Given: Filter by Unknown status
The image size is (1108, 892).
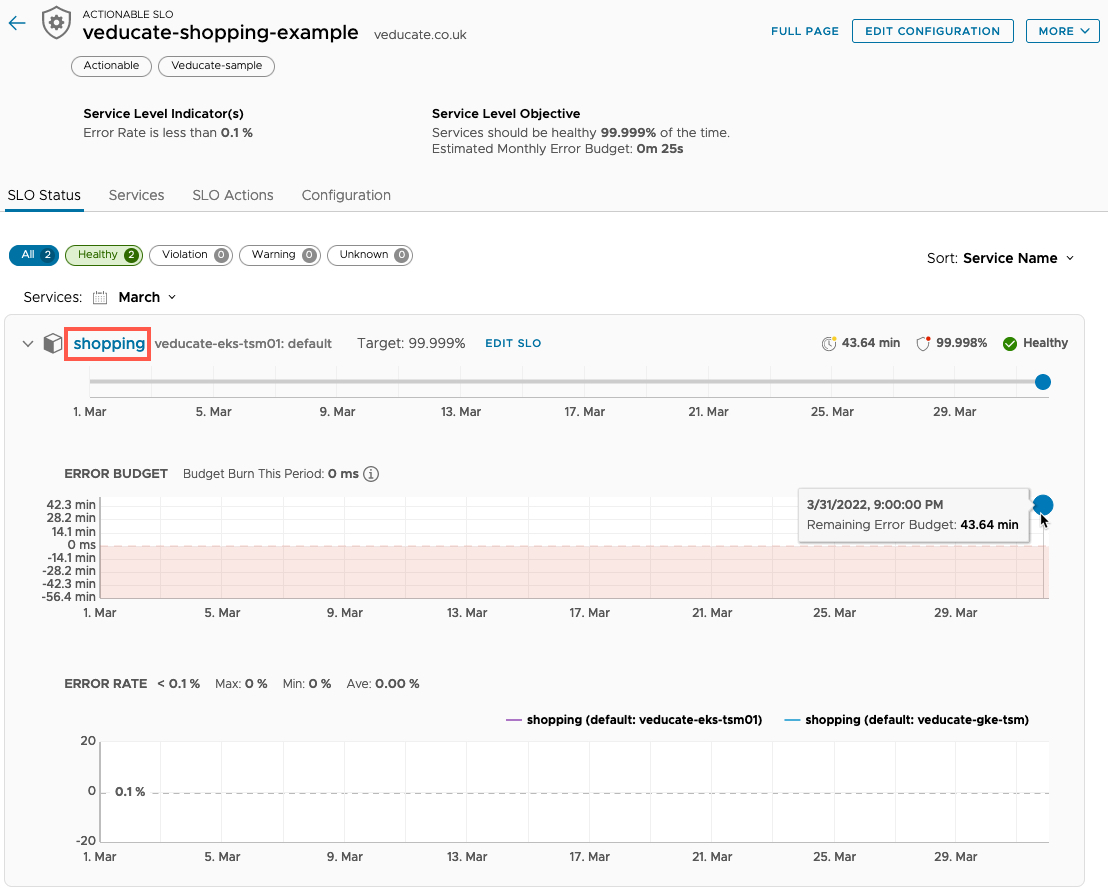Looking at the screenshot, I should (370, 255).
